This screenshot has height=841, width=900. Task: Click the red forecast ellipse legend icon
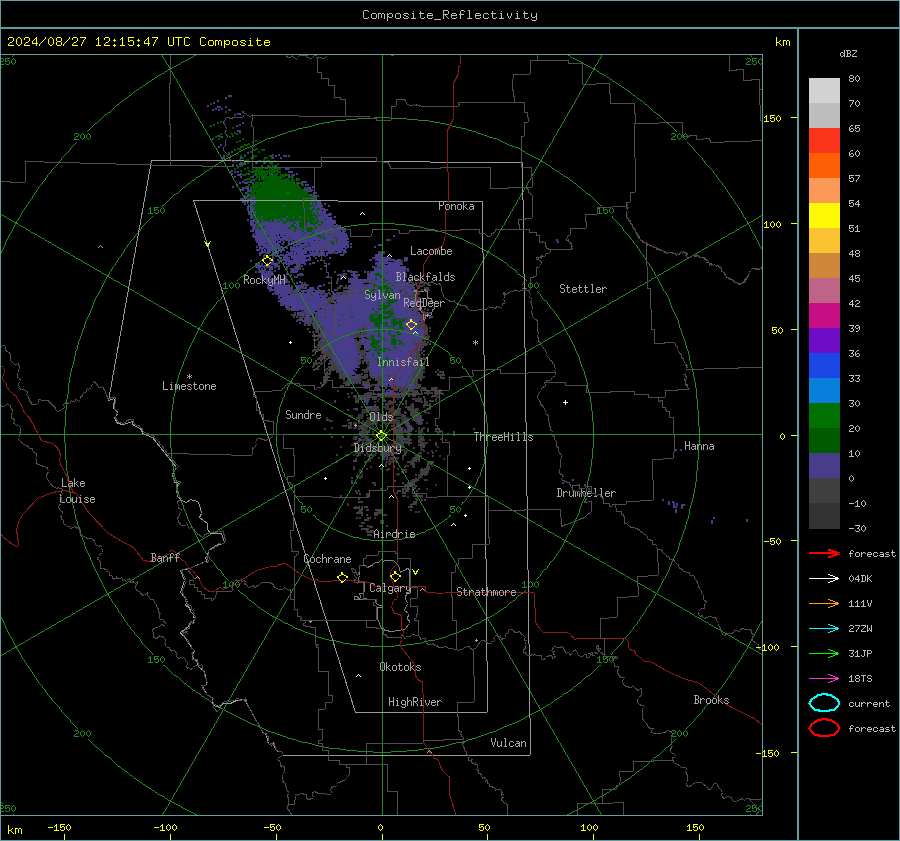824,728
